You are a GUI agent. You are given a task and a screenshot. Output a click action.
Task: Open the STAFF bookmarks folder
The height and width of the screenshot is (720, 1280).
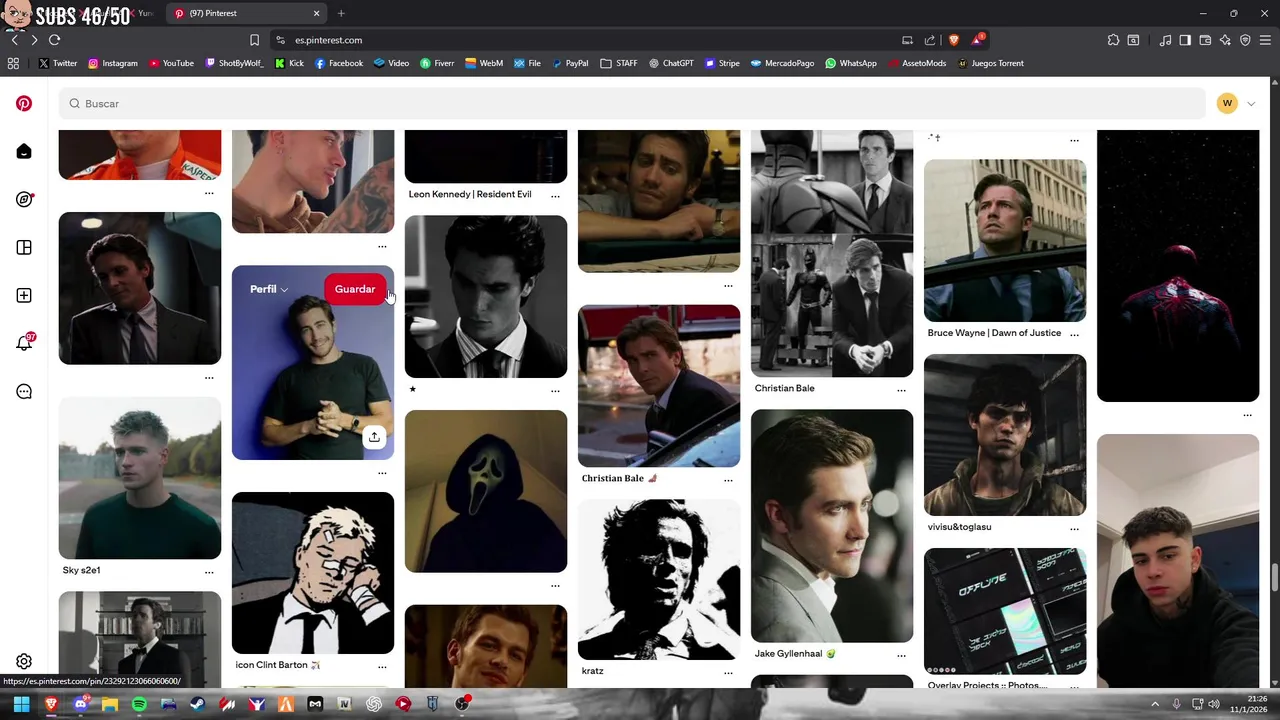pos(619,63)
